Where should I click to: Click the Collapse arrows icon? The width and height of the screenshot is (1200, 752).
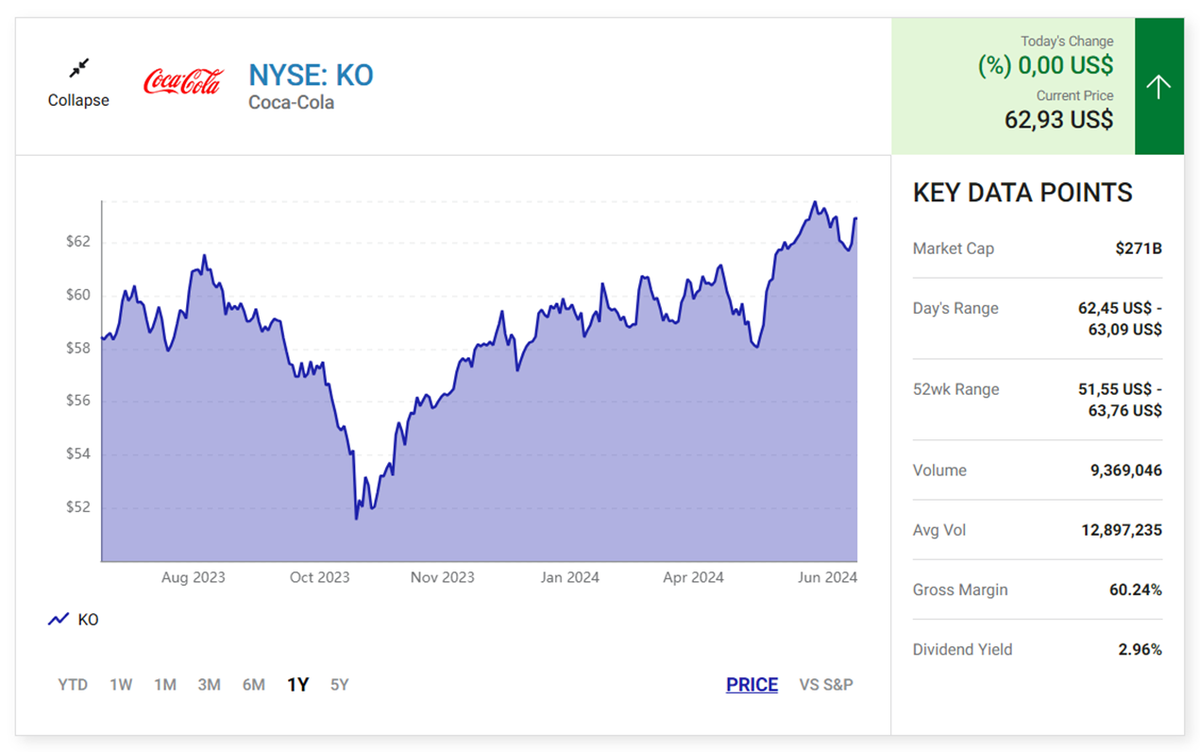(79, 68)
